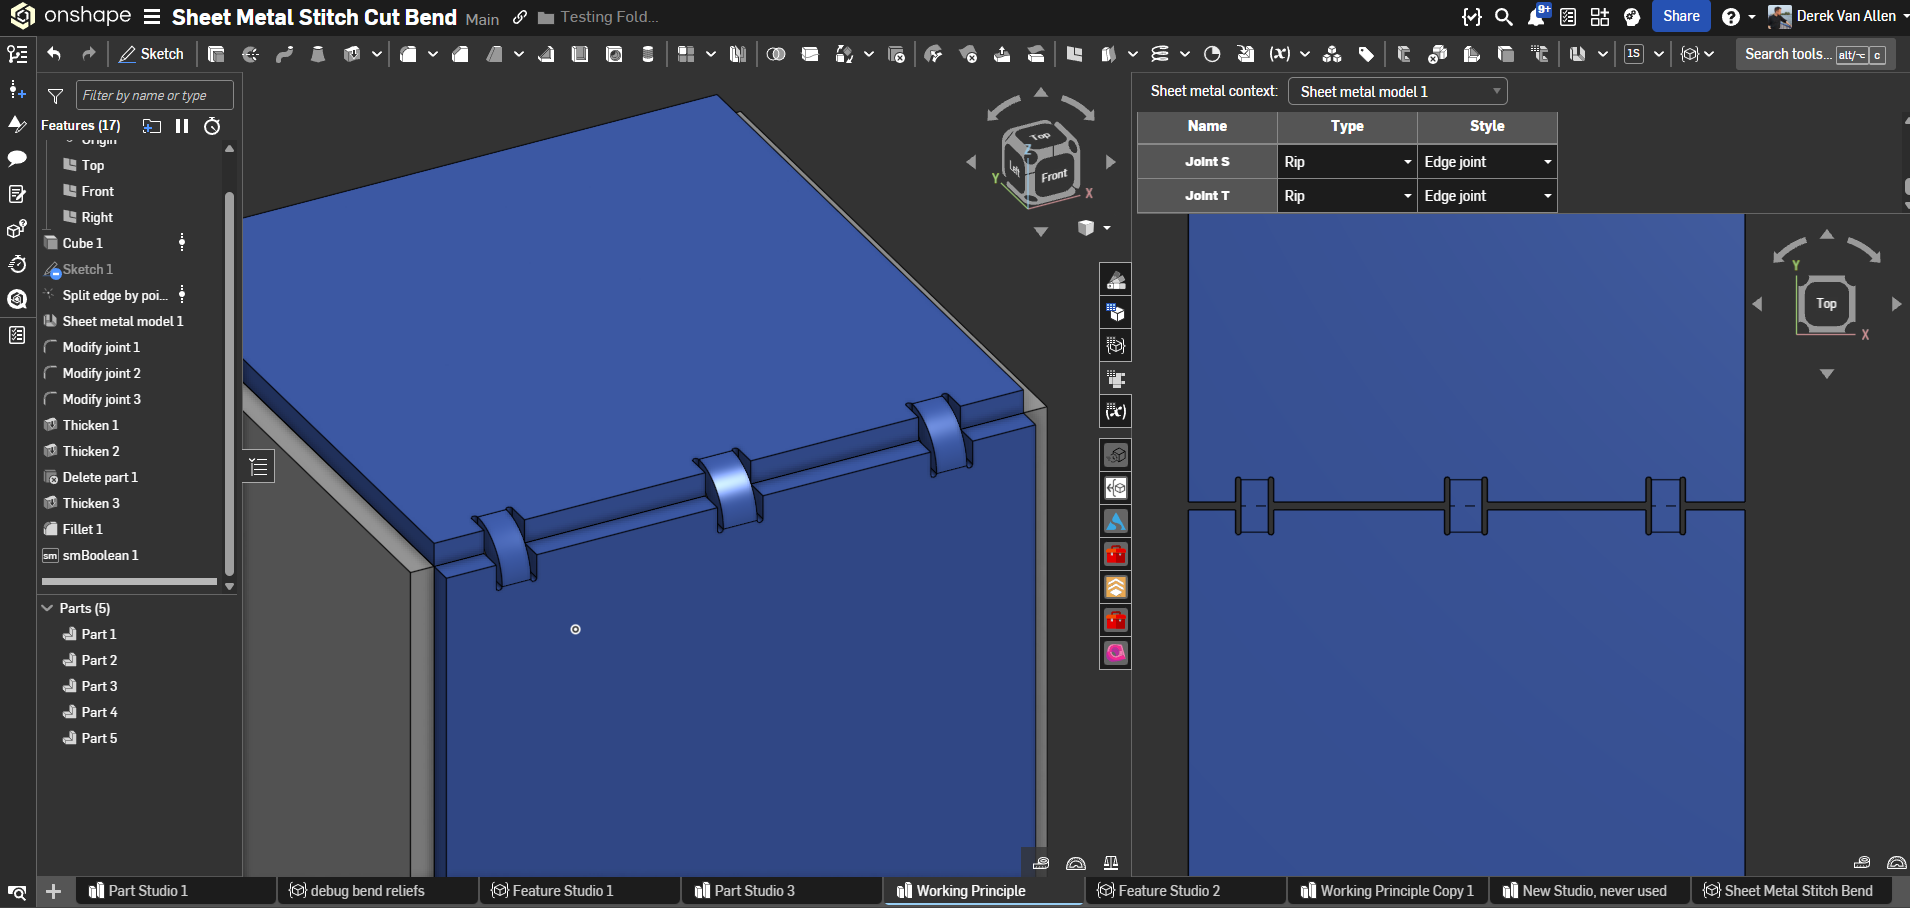Toggle the feature list panel icon
1910x908 pixels.
click(x=17, y=54)
